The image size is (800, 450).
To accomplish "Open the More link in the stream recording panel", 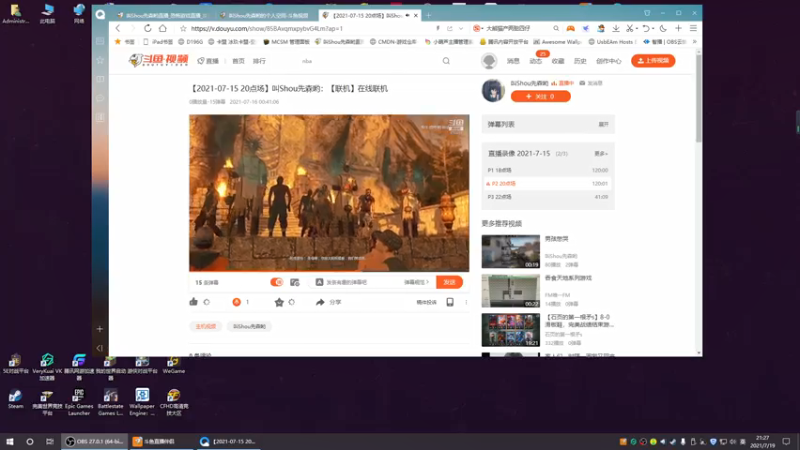I will coord(601,154).
